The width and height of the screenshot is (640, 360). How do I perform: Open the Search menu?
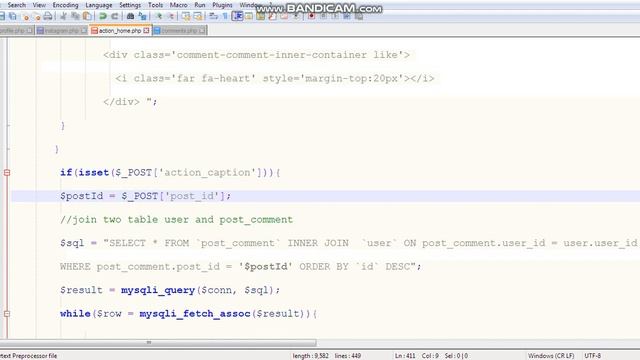point(17,5)
